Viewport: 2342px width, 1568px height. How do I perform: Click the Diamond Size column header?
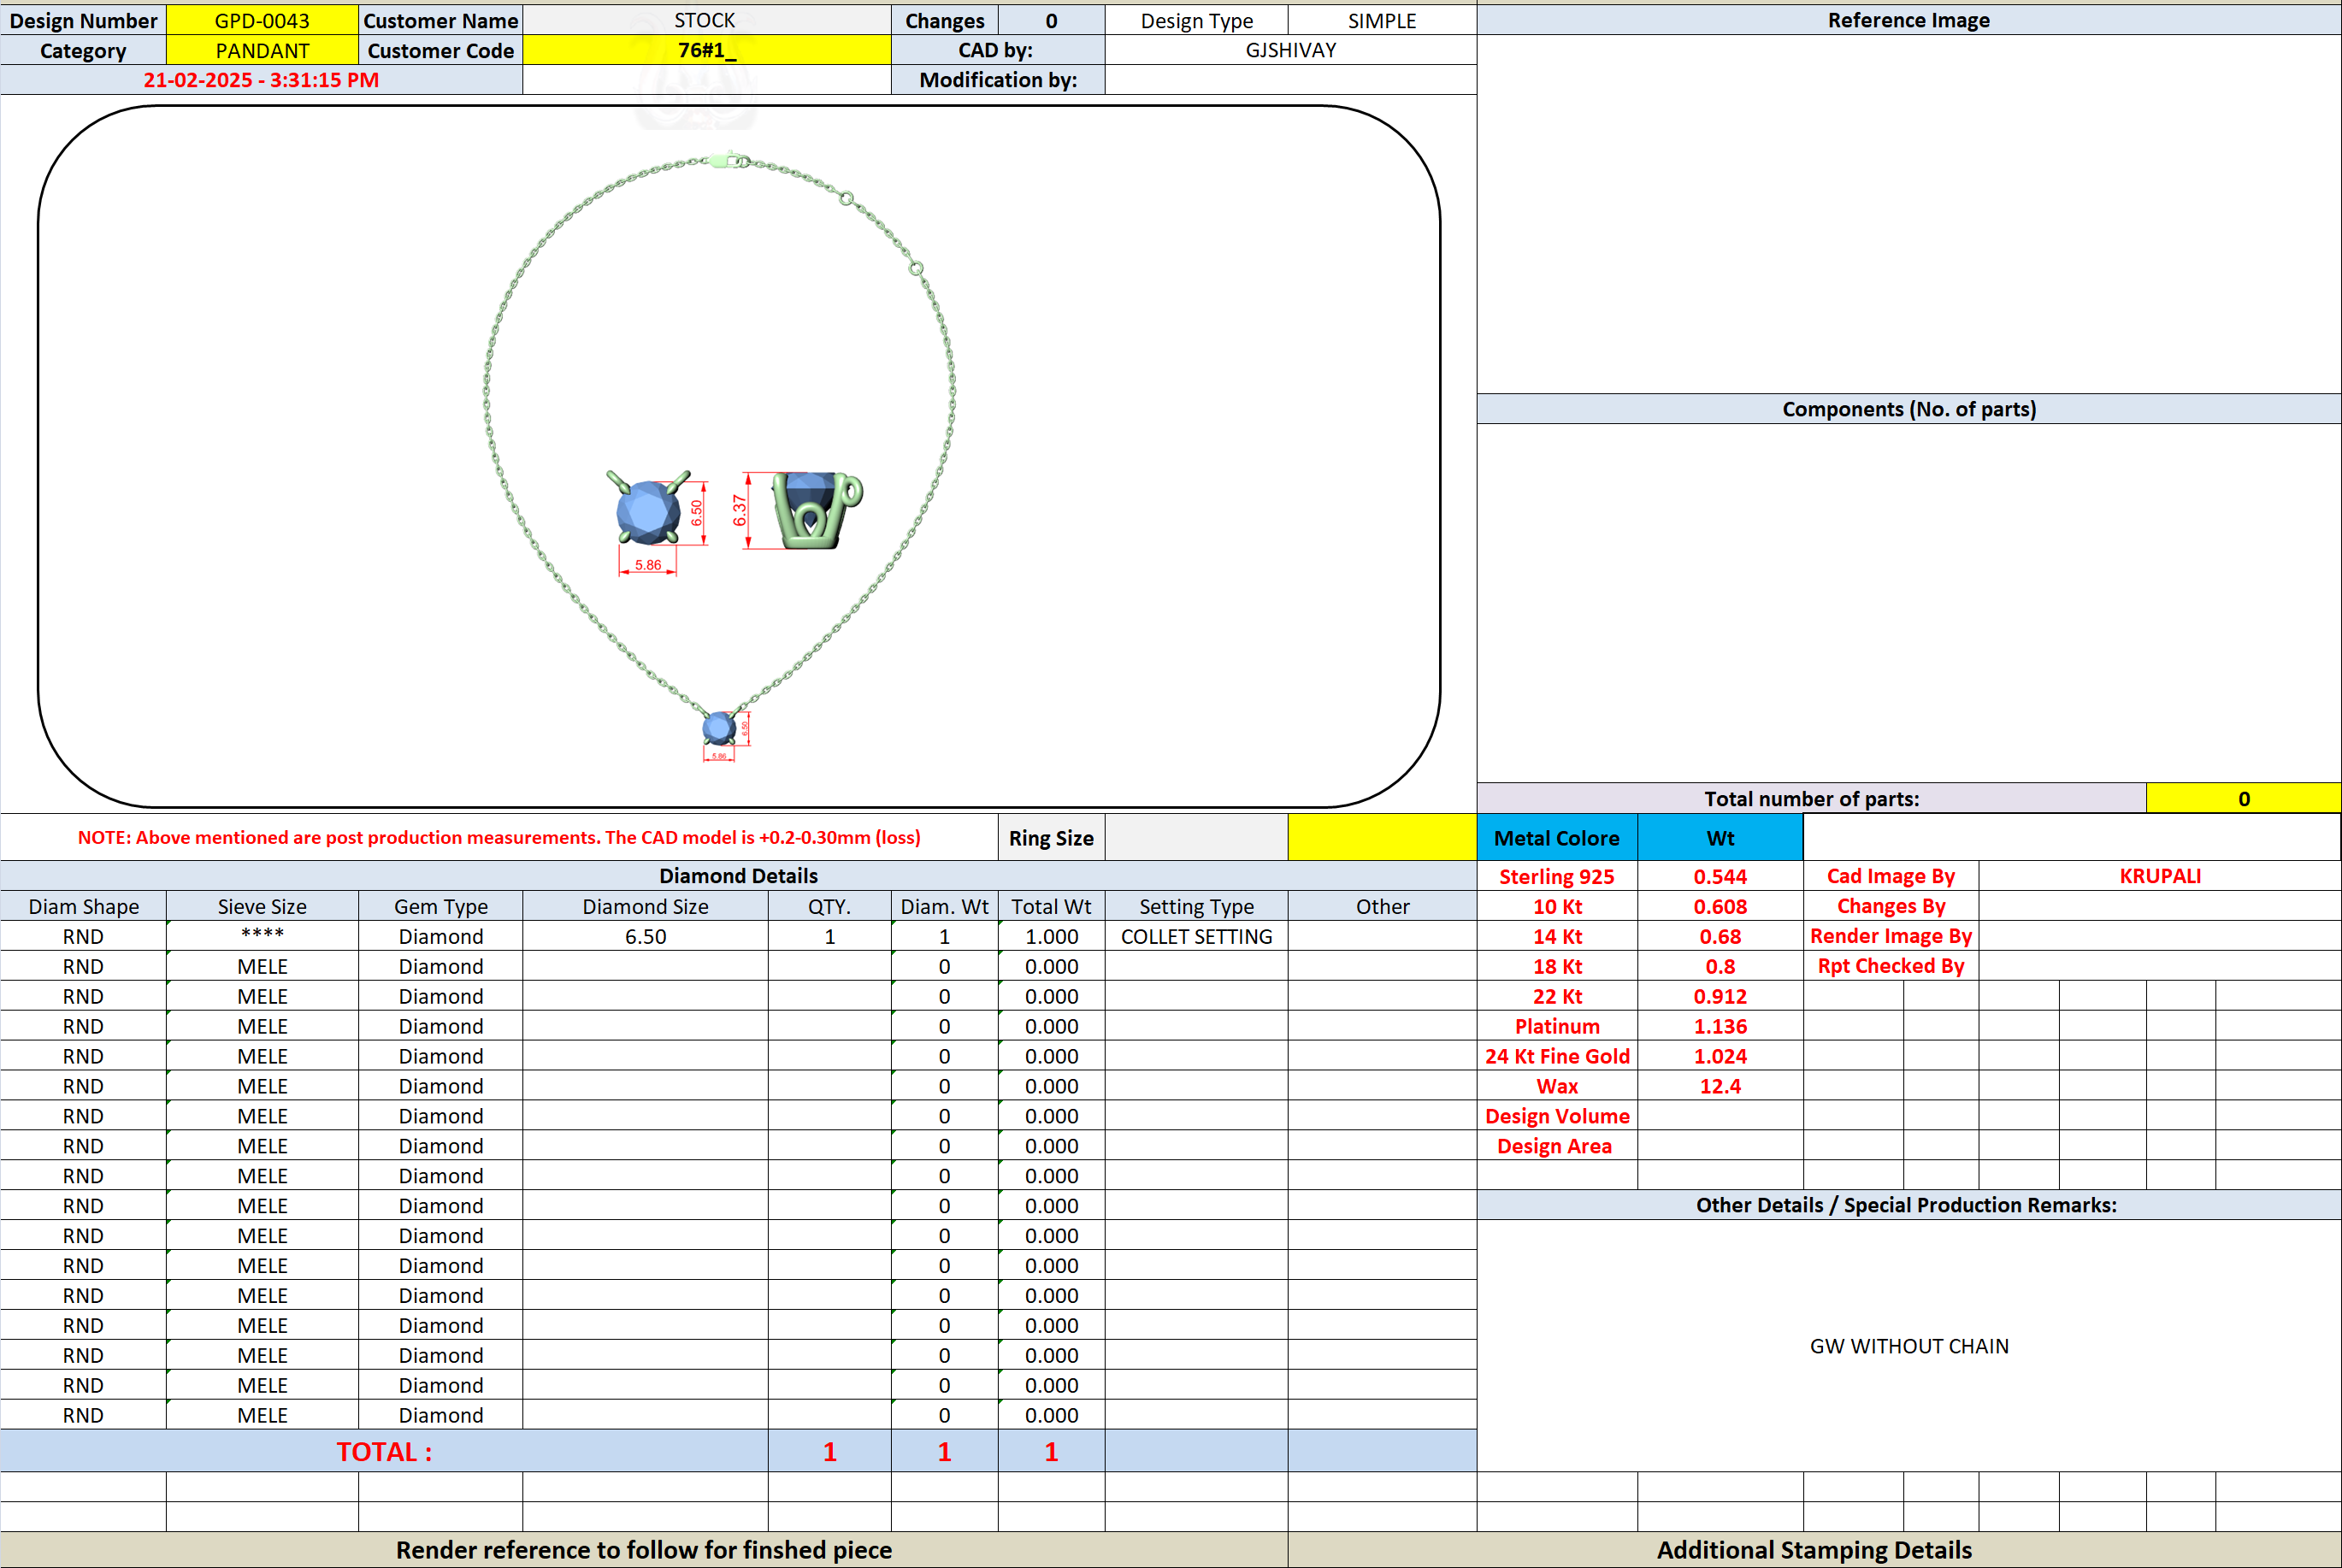tap(646, 906)
